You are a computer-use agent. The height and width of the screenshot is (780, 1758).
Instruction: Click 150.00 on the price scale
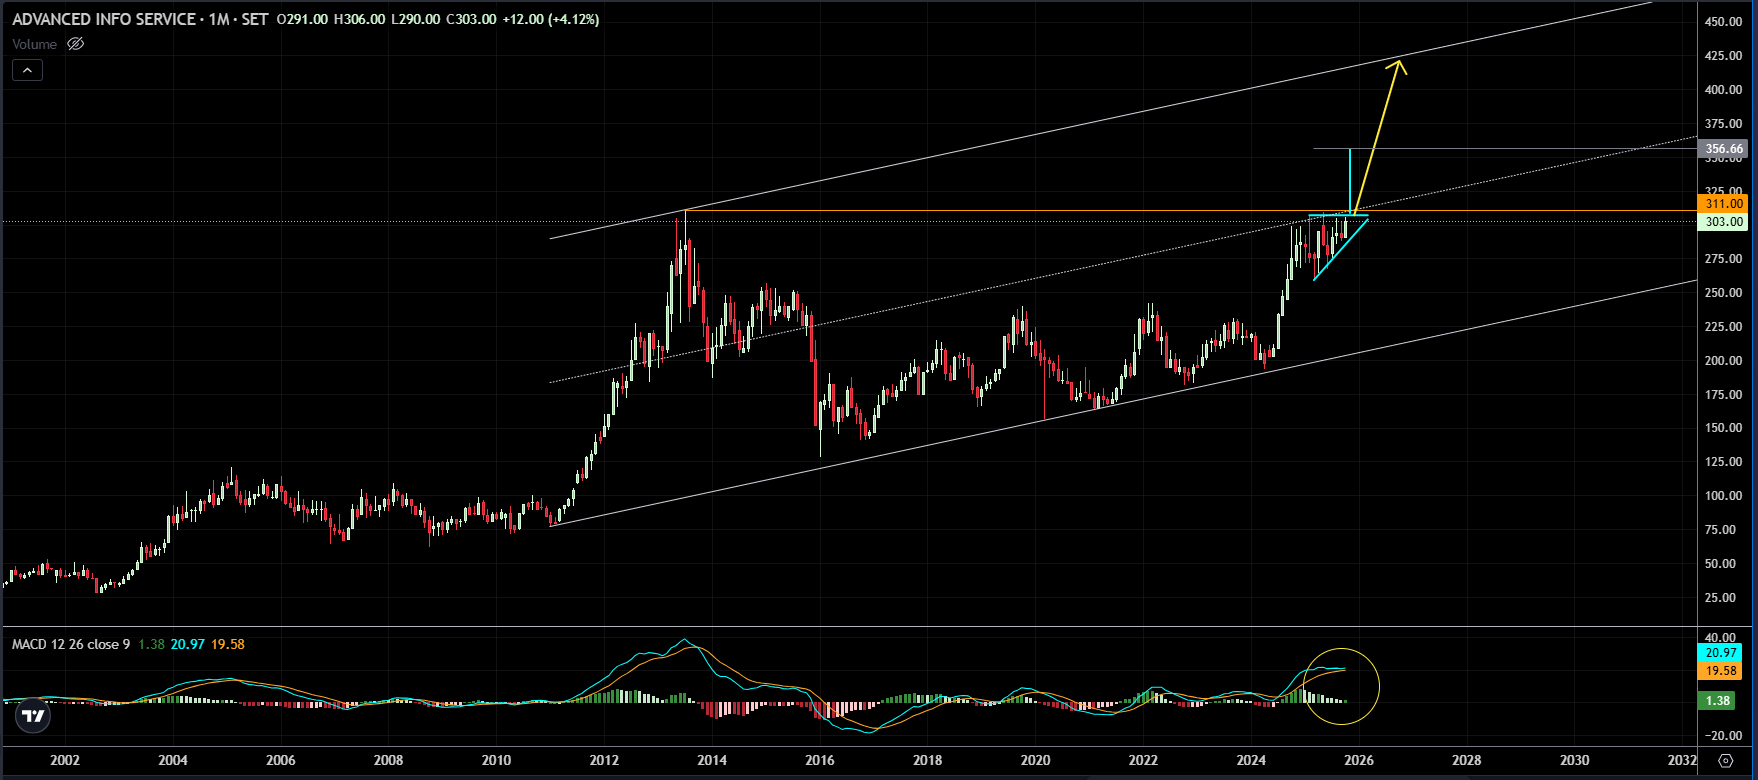pyautogui.click(x=1724, y=428)
